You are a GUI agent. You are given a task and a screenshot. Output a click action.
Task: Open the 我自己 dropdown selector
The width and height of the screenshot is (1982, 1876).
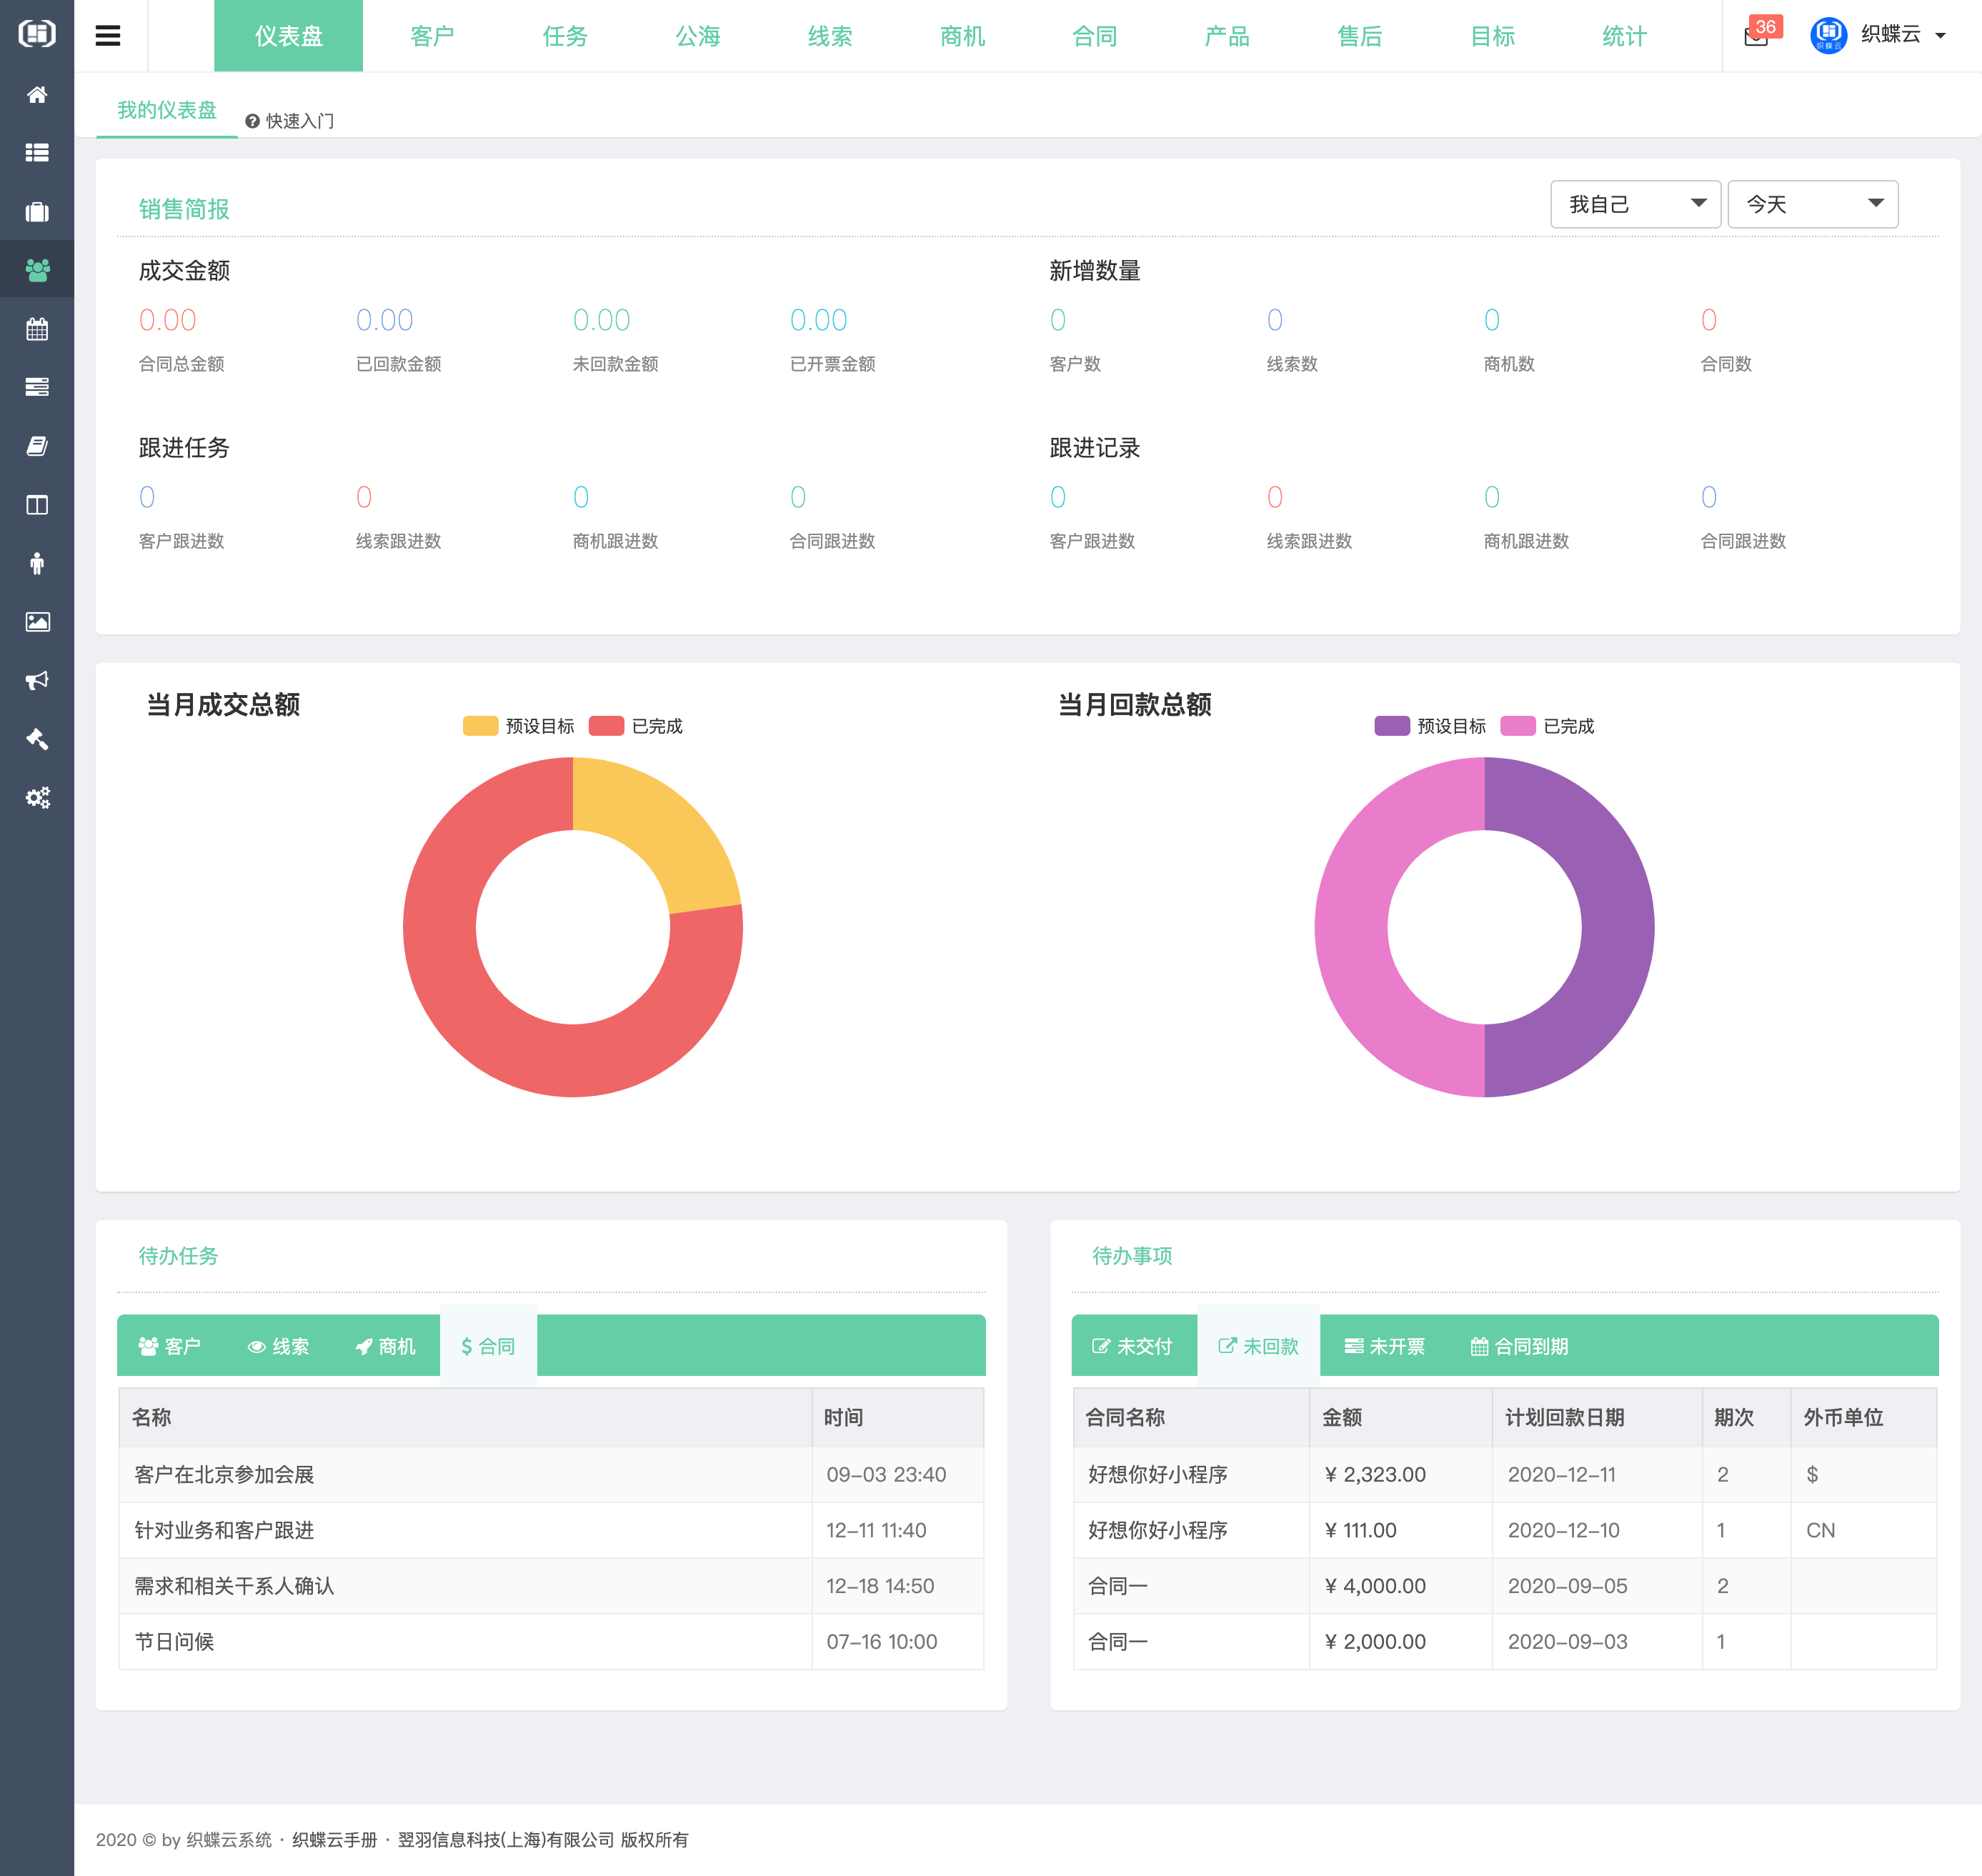pos(1635,204)
